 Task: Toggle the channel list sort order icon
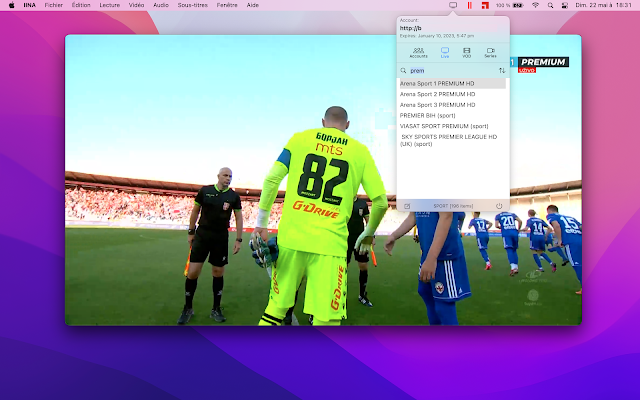pyautogui.click(x=502, y=71)
